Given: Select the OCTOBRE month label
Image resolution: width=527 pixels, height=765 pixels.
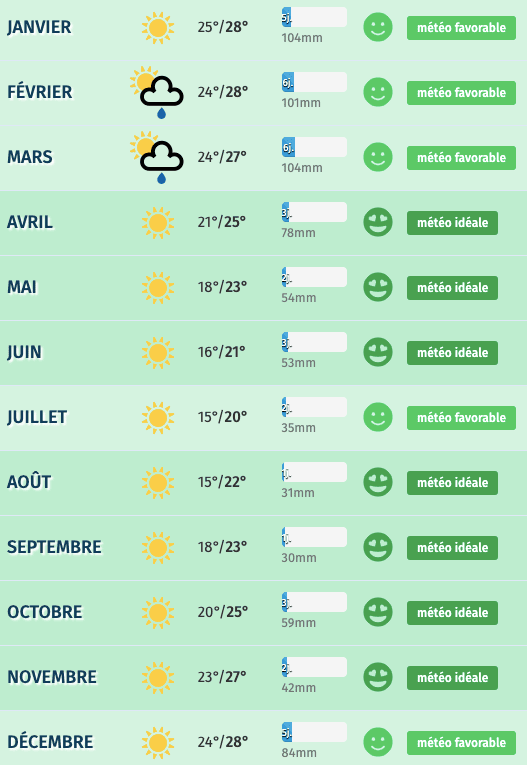Looking at the screenshot, I should (x=45, y=612).
